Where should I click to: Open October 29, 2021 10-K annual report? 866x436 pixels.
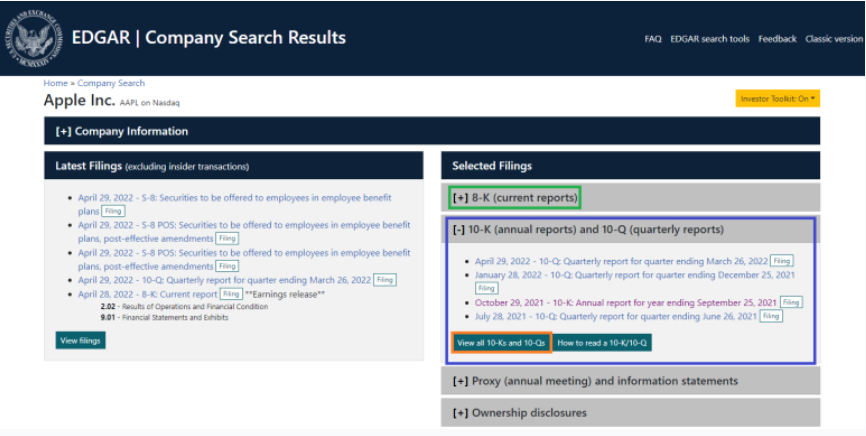(x=626, y=302)
